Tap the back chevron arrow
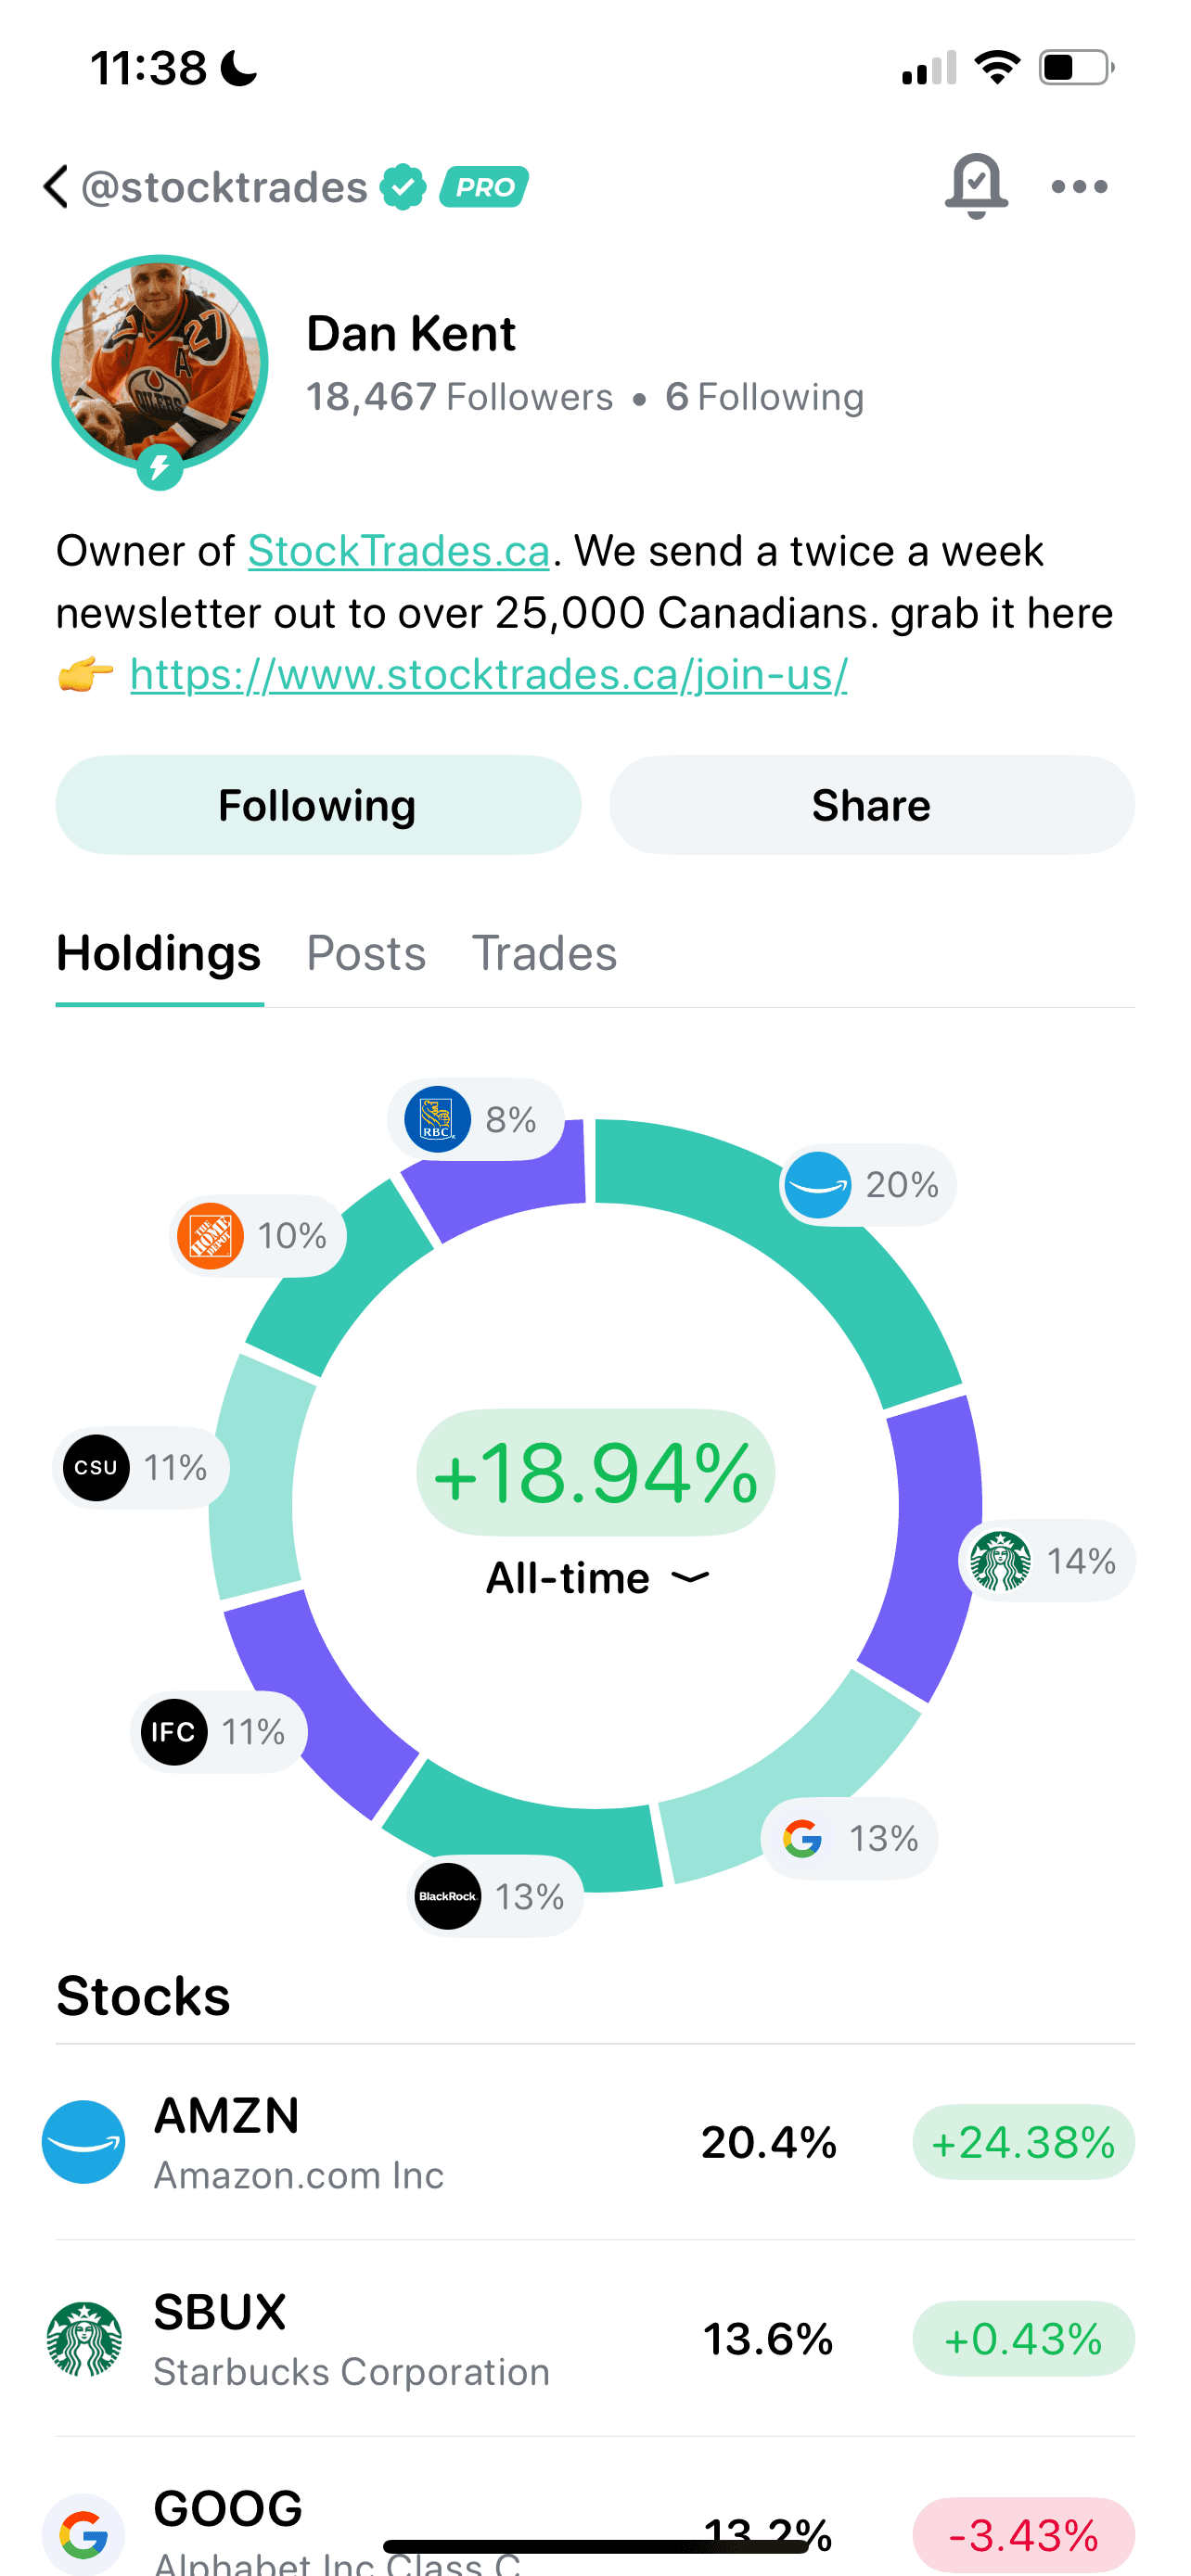Screen dimensions: 1191x2576 point(56,187)
